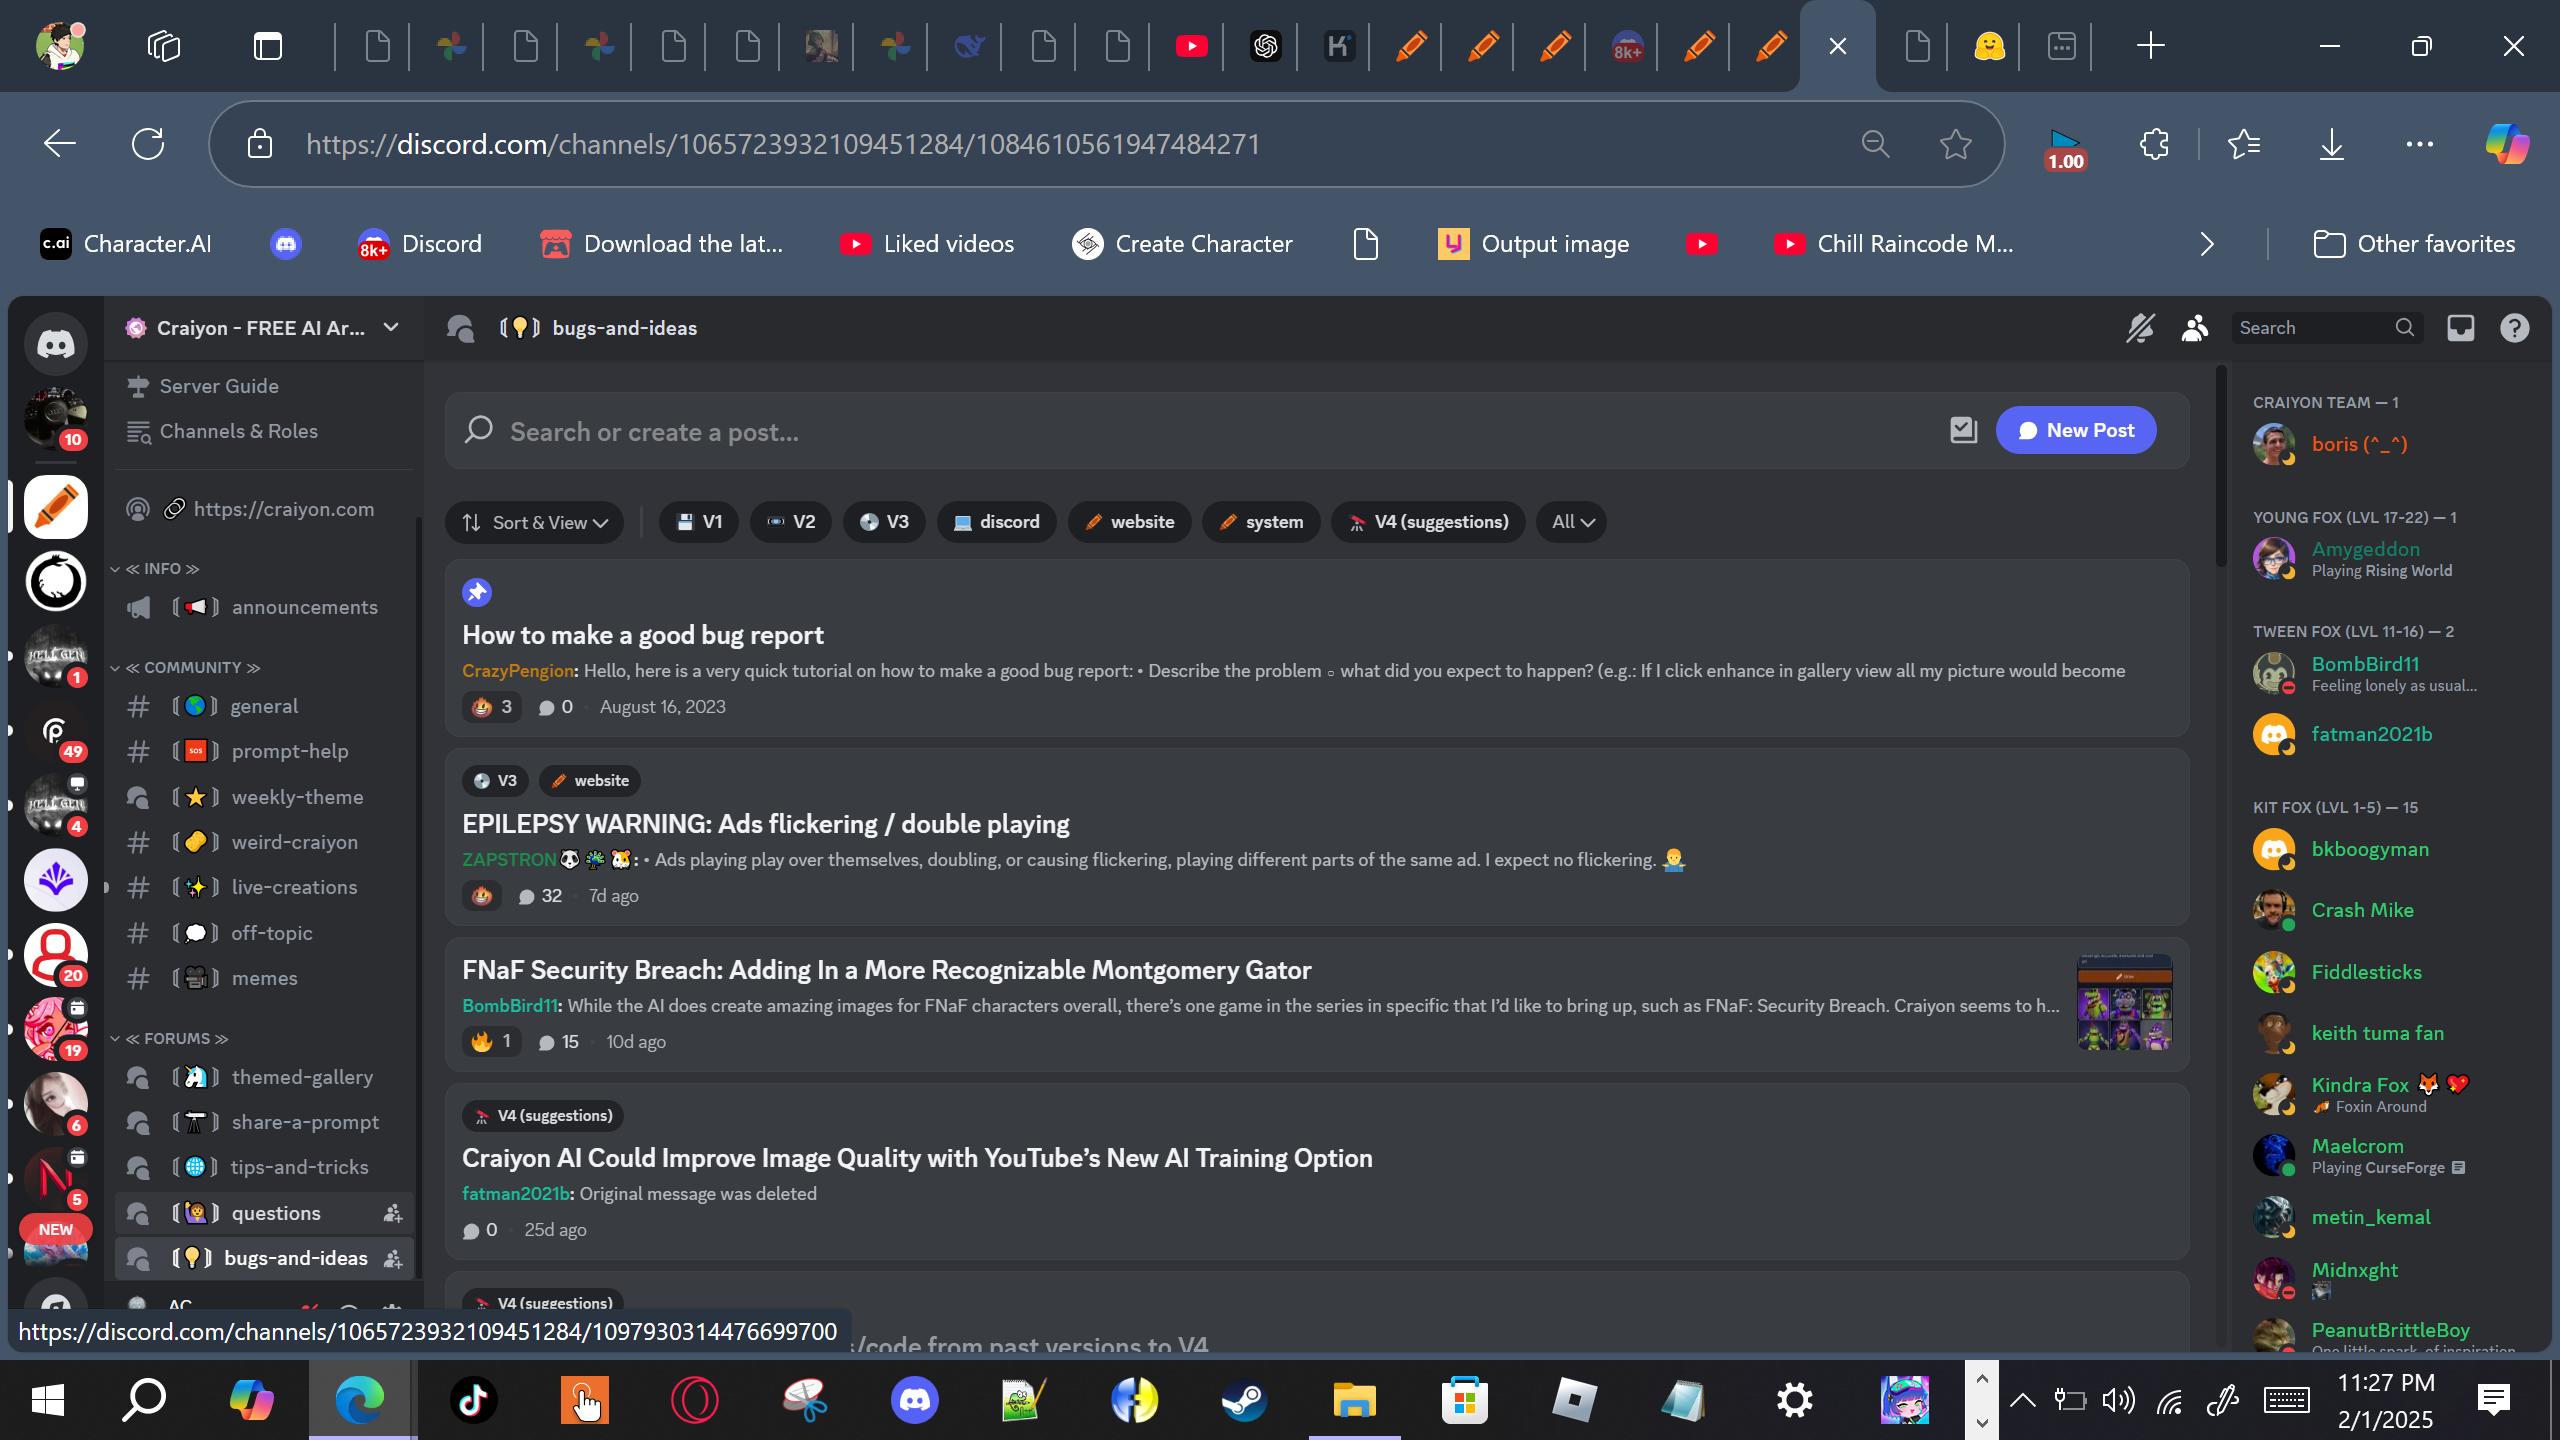Collapse the COMMUNITY channel category

pyautogui.click(x=190, y=667)
